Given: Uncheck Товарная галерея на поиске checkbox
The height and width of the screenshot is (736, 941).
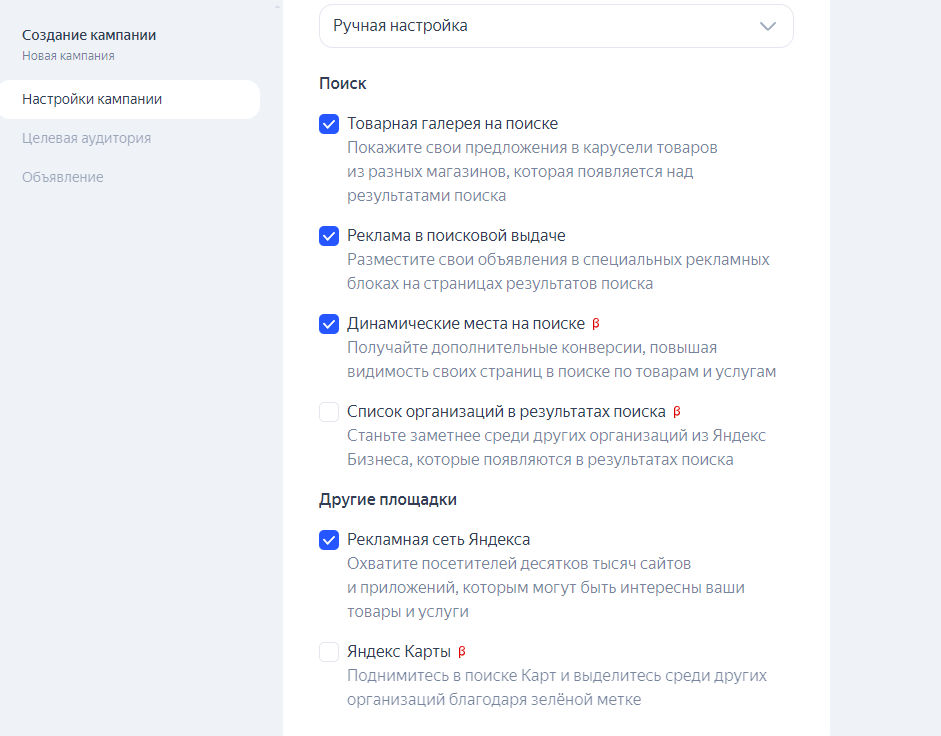Looking at the screenshot, I should (329, 124).
